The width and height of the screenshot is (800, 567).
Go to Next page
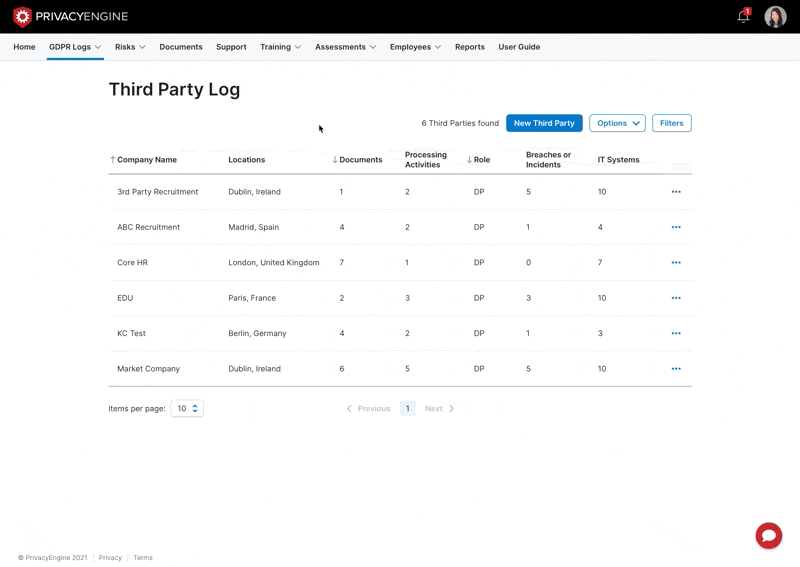coord(439,408)
